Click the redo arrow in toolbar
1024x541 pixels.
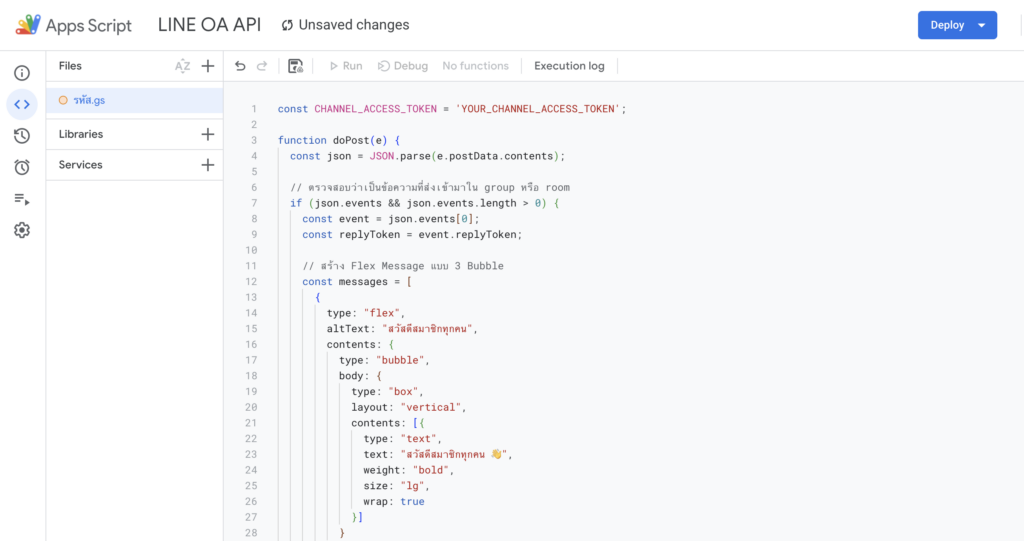tap(262, 66)
